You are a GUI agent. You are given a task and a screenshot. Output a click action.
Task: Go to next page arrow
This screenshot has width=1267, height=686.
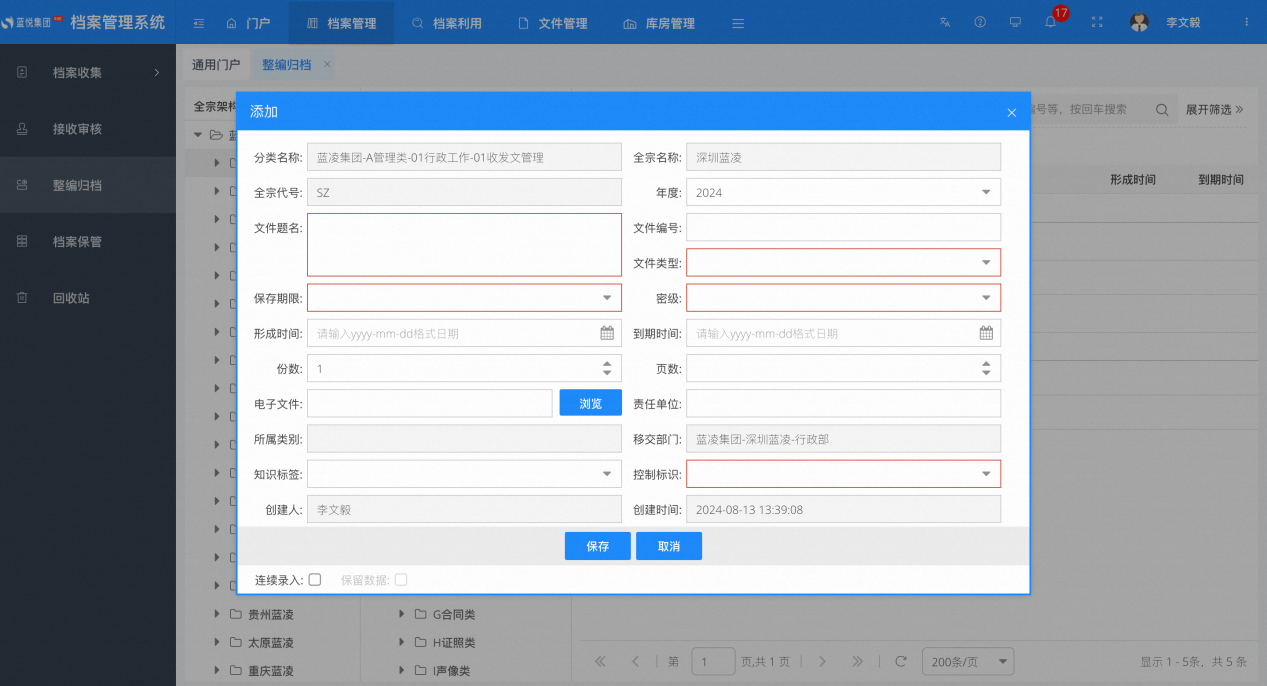(822, 661)
